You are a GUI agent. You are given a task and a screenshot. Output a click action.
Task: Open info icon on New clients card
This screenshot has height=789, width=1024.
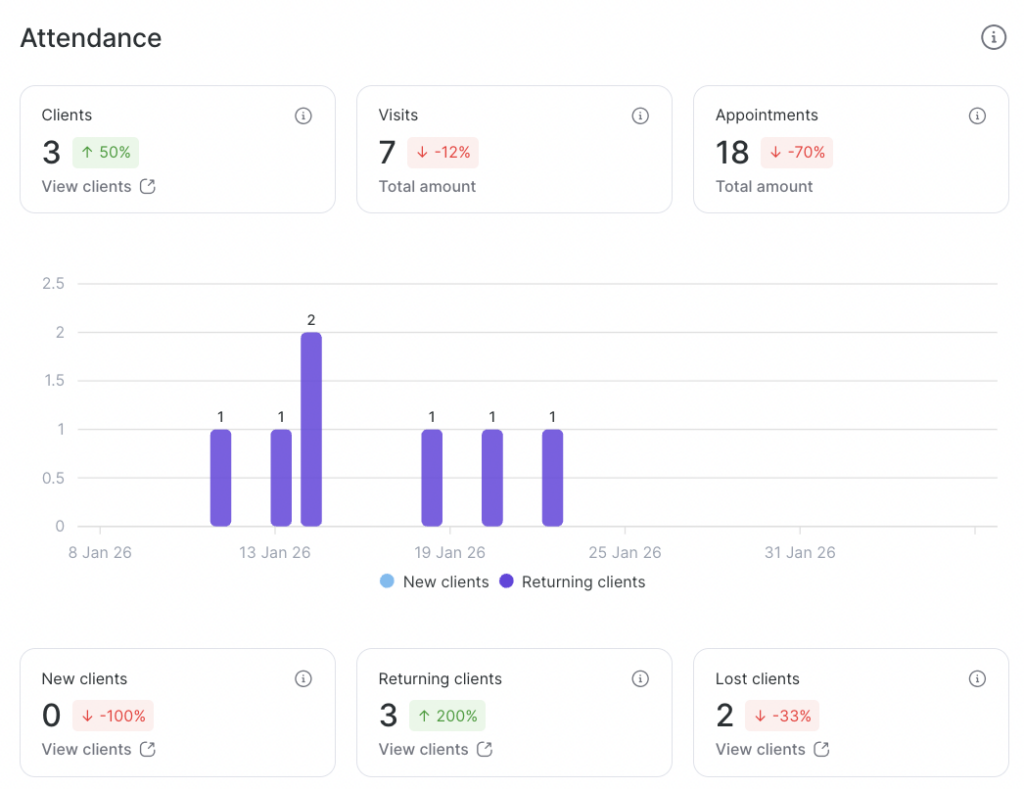click(x=303, y=679)
